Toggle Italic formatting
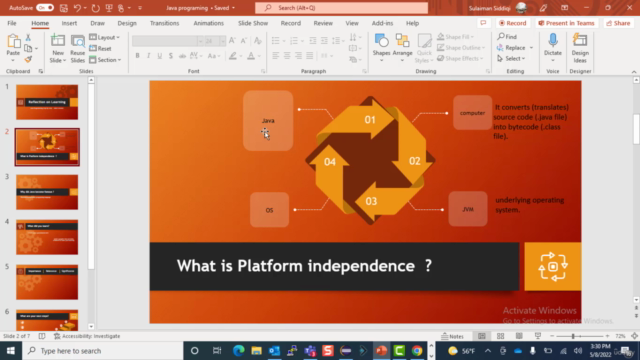The image size is (640, 360). pos(149,56)
